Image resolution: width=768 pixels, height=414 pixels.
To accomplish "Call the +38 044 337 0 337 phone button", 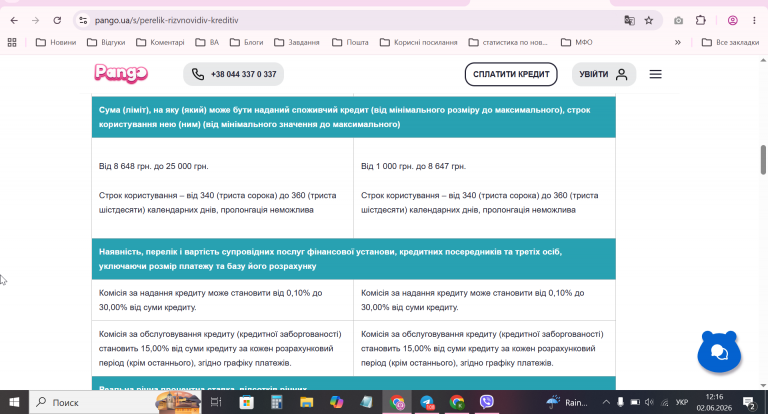I will click(x=234, y=74).
